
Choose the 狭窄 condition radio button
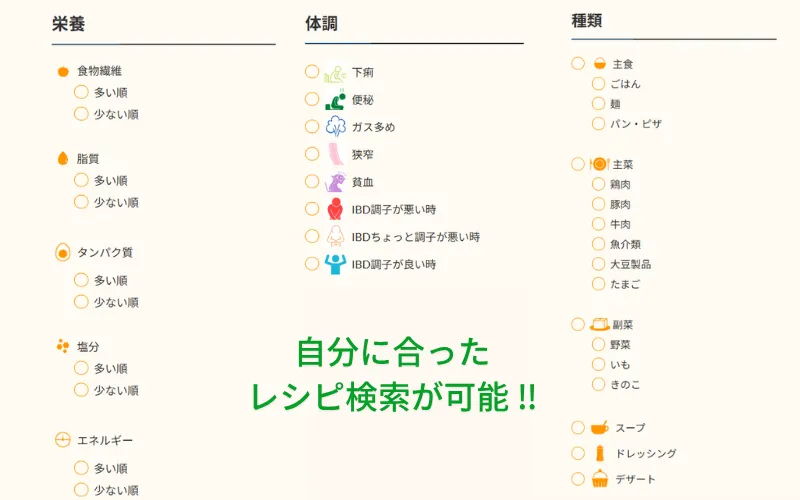[x=312, y=154]
